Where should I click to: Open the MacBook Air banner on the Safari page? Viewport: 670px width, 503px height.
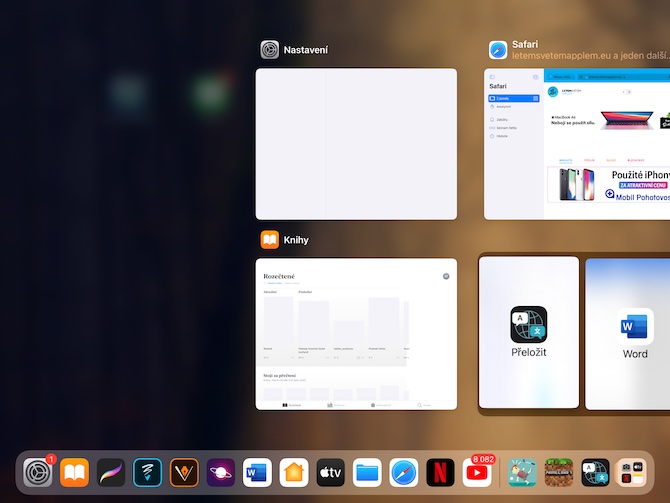609,121
